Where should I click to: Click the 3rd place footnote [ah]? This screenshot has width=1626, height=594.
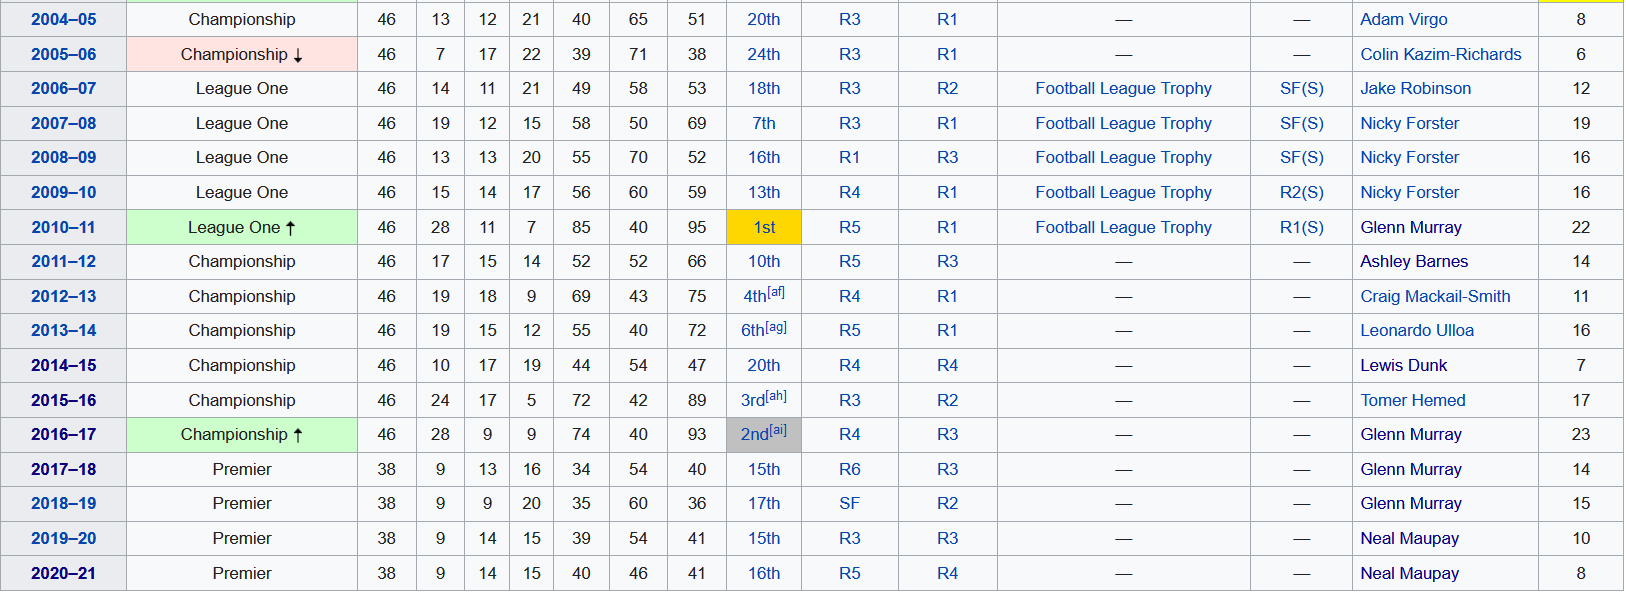tap(777, 396)
